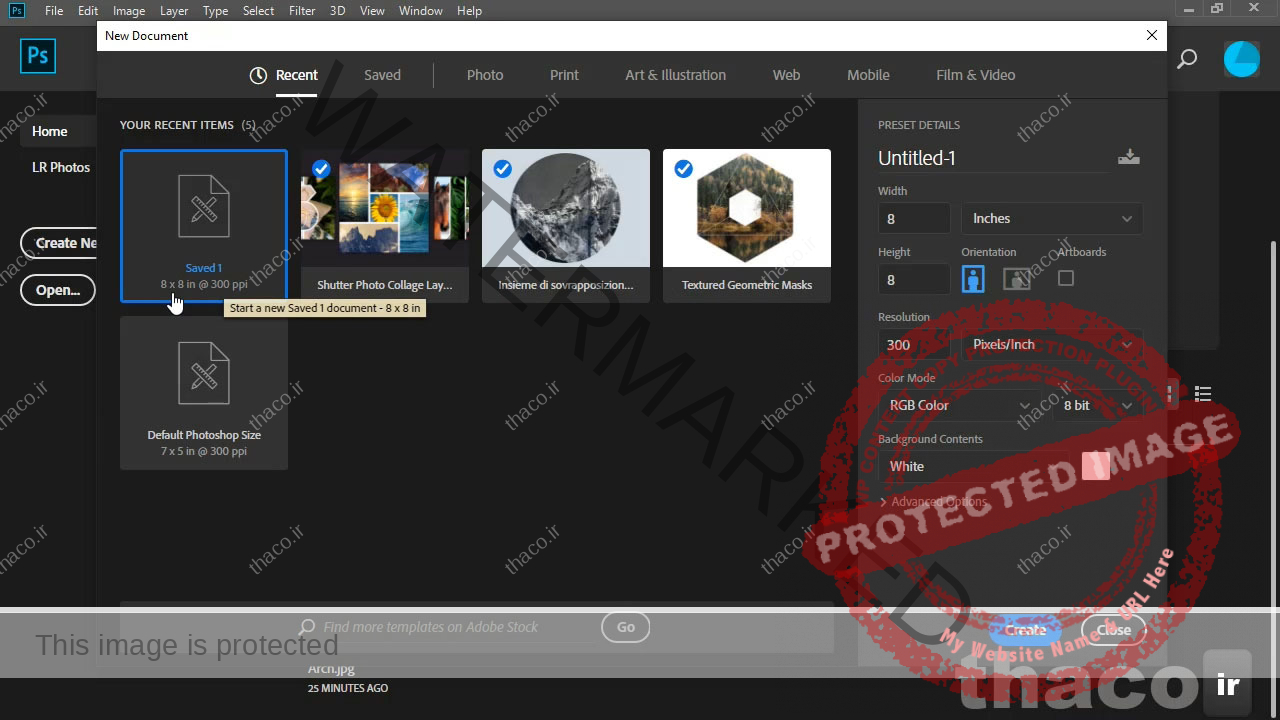The height and width of the screenshot is (720, 1280).
Task: Click the Untitled-1 document name field
Action: [992, 158]
